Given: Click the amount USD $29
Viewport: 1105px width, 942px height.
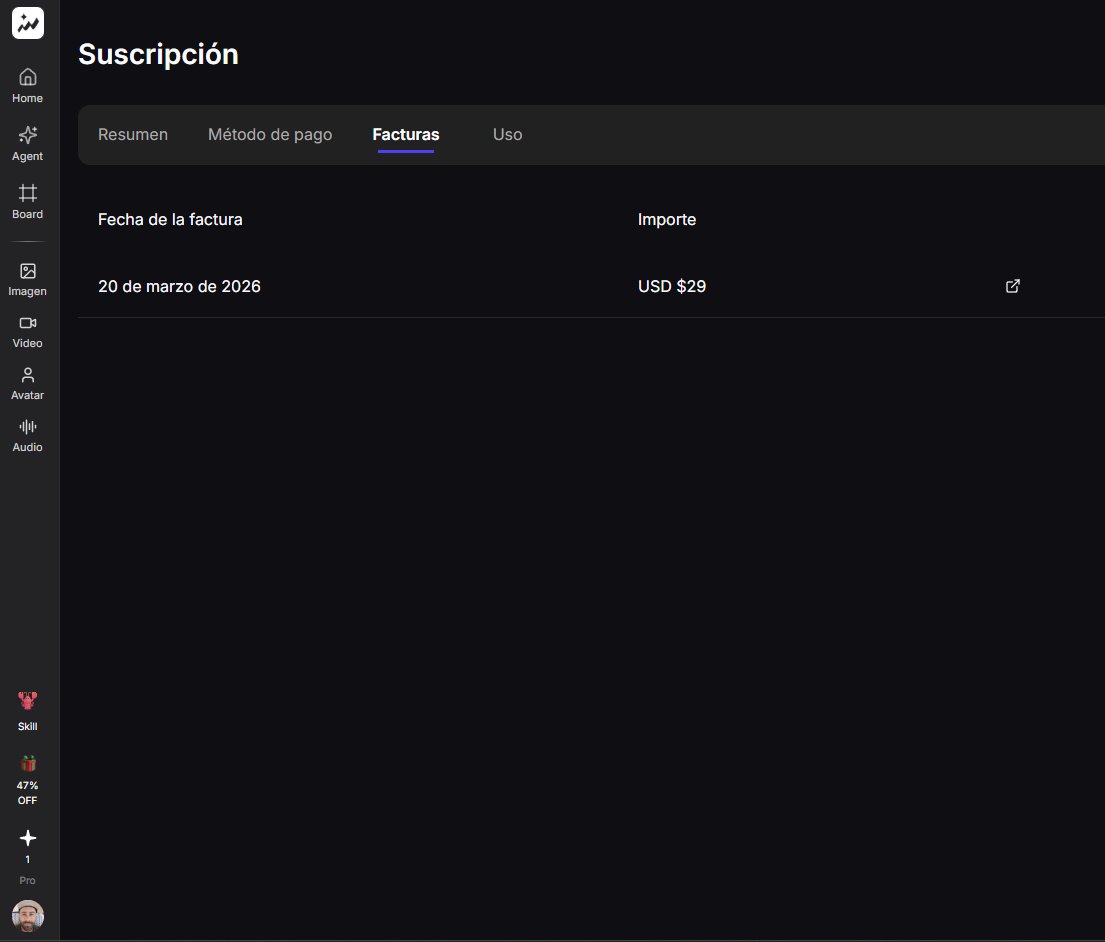Looking at the screenshot, I should pos(672,286).
